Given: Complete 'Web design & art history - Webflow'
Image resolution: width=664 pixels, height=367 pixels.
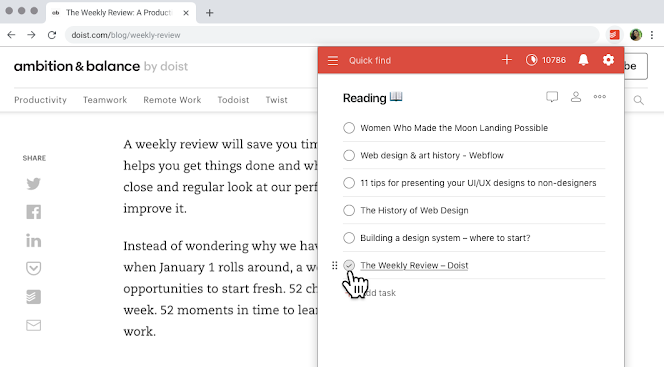Looking at the screenshot, I should (349, 155).
